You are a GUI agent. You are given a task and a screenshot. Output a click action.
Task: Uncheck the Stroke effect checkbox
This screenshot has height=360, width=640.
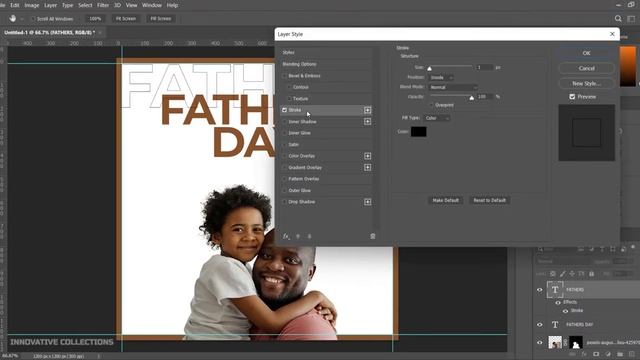[284, 110]
